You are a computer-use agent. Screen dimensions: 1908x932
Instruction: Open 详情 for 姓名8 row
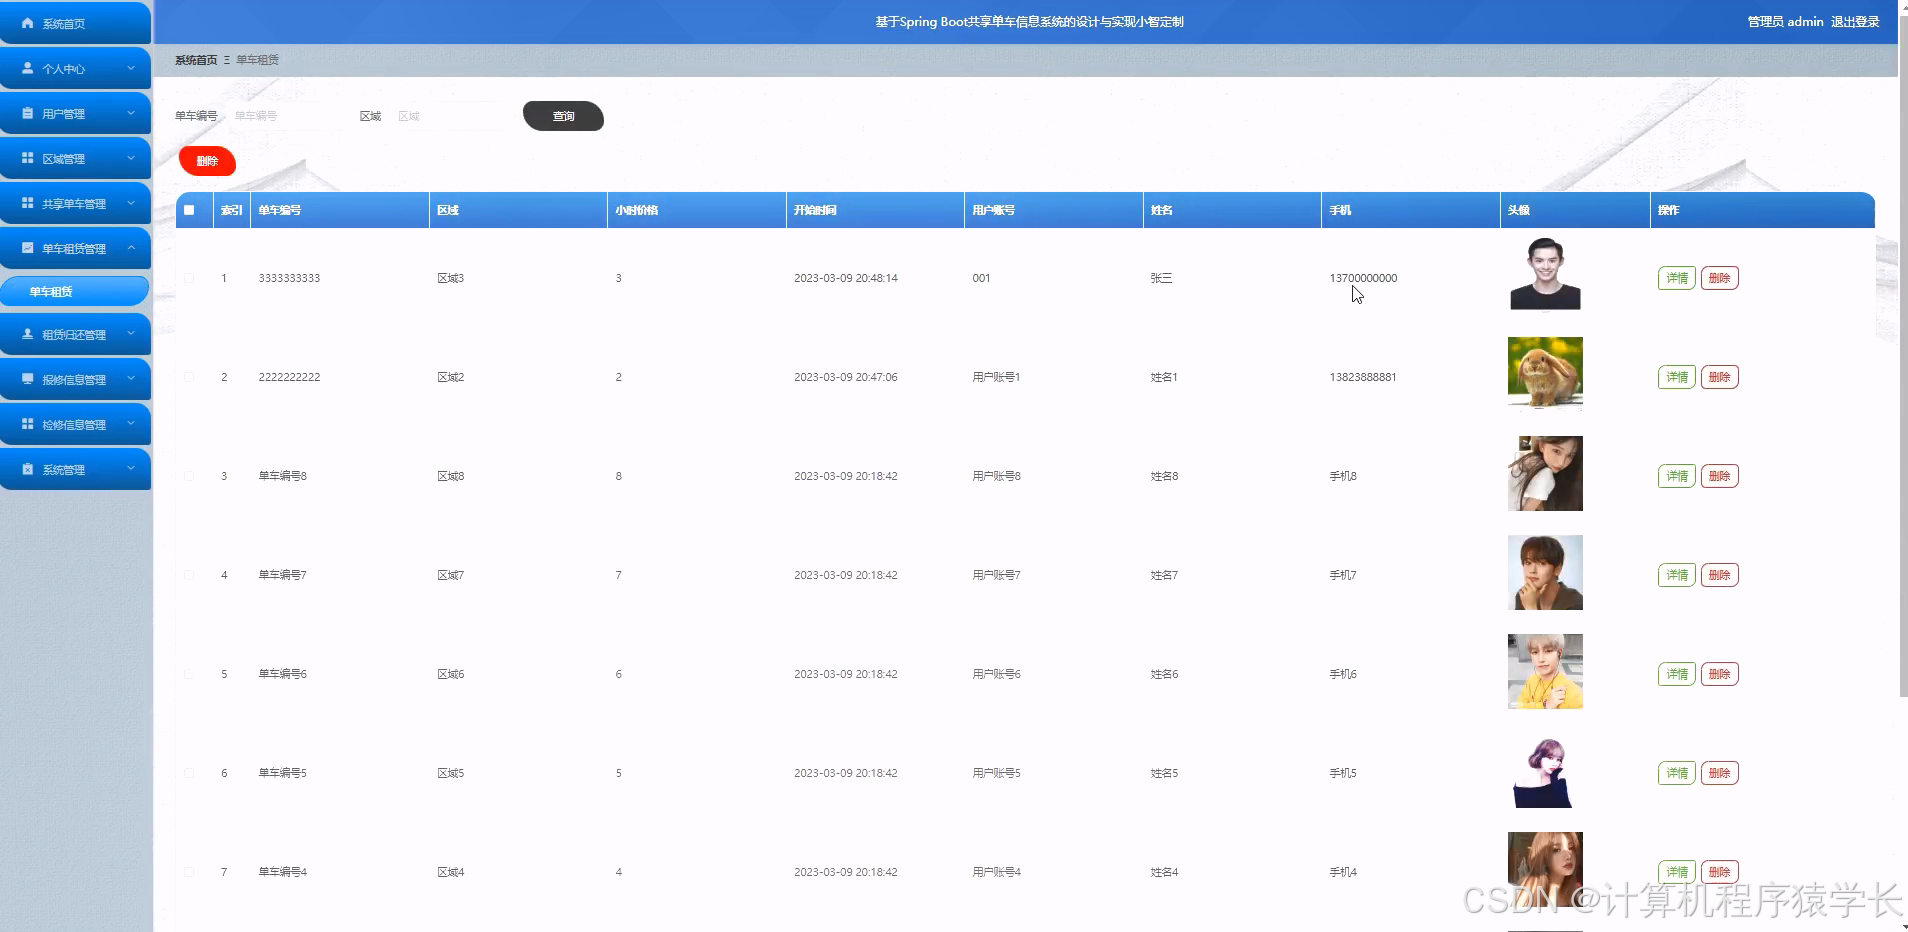pyautogui.click(x=1677, y=476)
